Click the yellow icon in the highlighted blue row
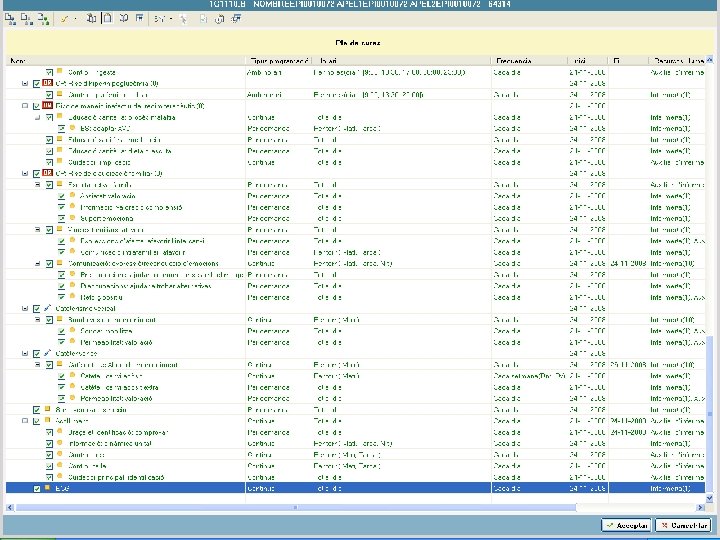The height and width of the screenshot is (540, 720). 47,488
